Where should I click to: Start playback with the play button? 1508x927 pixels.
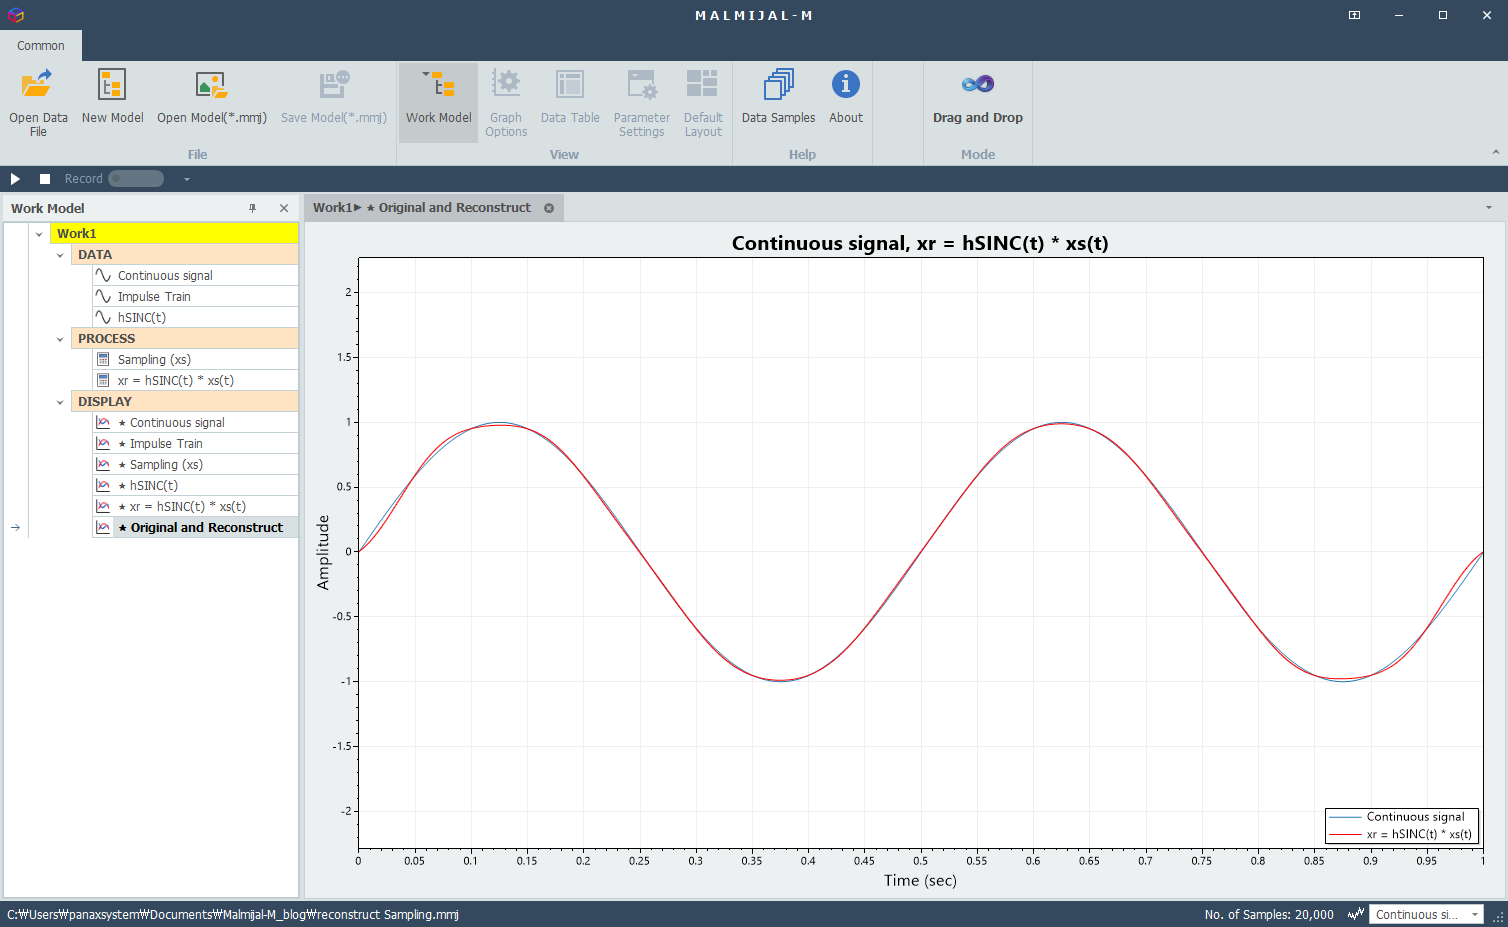tap(15, 179)
